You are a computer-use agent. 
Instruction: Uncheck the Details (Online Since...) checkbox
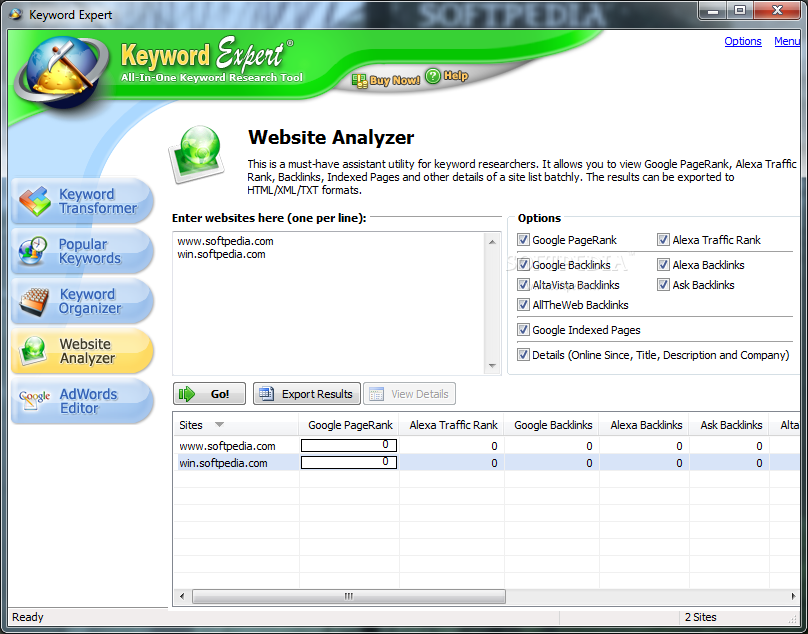pyautogui.click(x=523, y=355)
